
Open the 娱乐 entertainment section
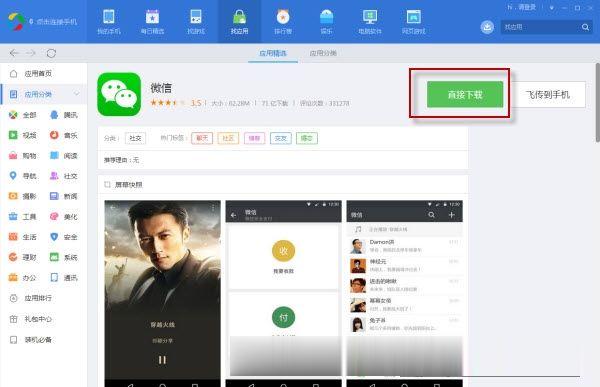(326, 22)
